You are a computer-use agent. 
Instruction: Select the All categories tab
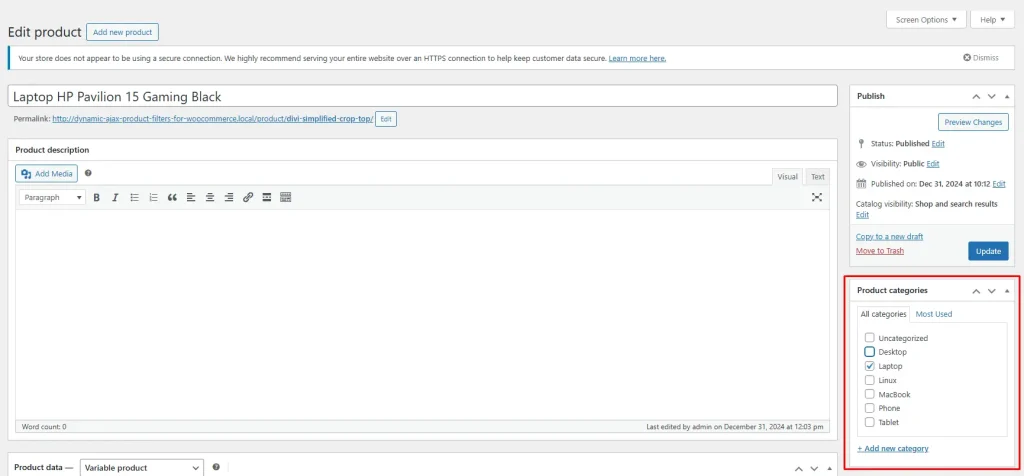883,314
